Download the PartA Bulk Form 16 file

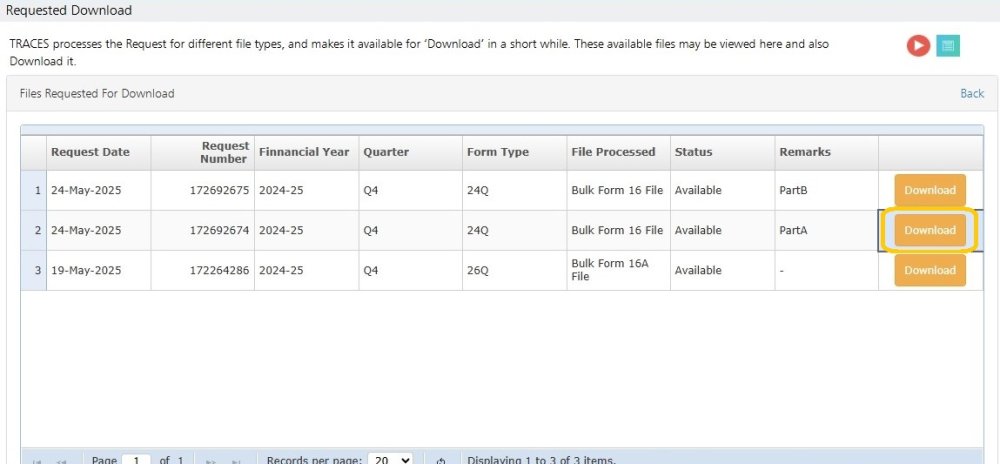pyautogui.click(x=930, y=230)
